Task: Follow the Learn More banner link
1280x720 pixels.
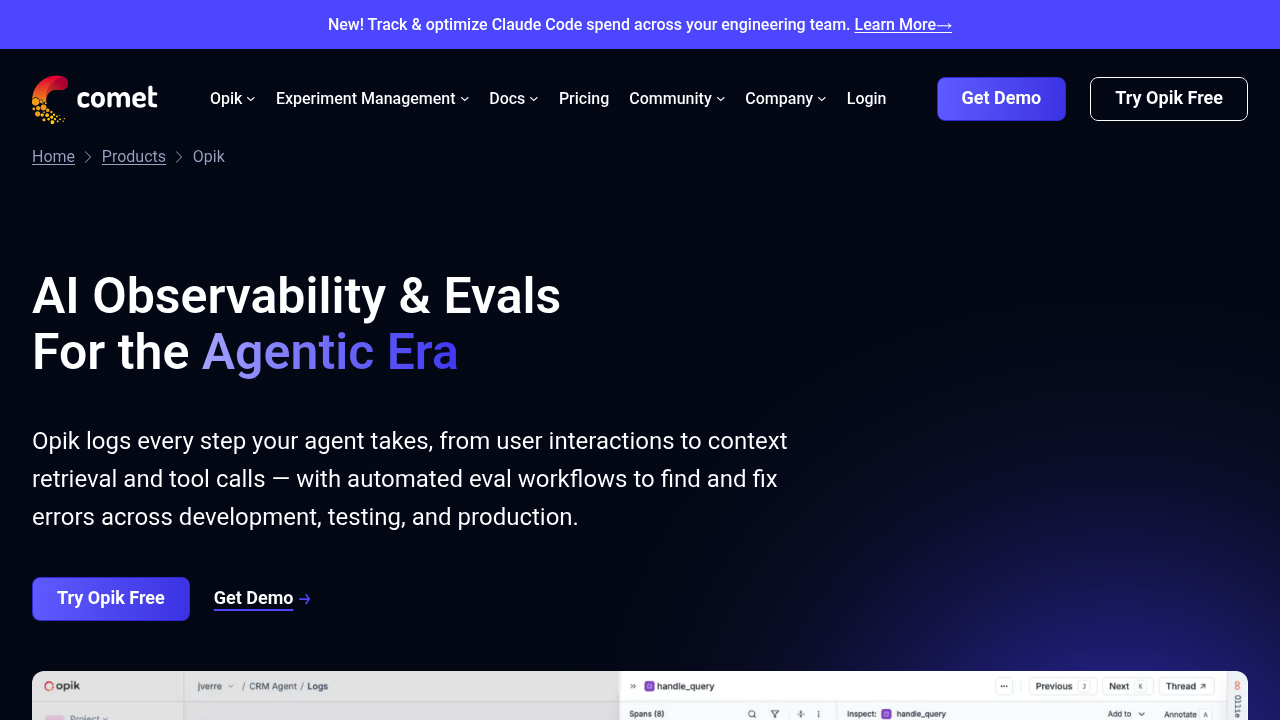Action: [903, 24]
